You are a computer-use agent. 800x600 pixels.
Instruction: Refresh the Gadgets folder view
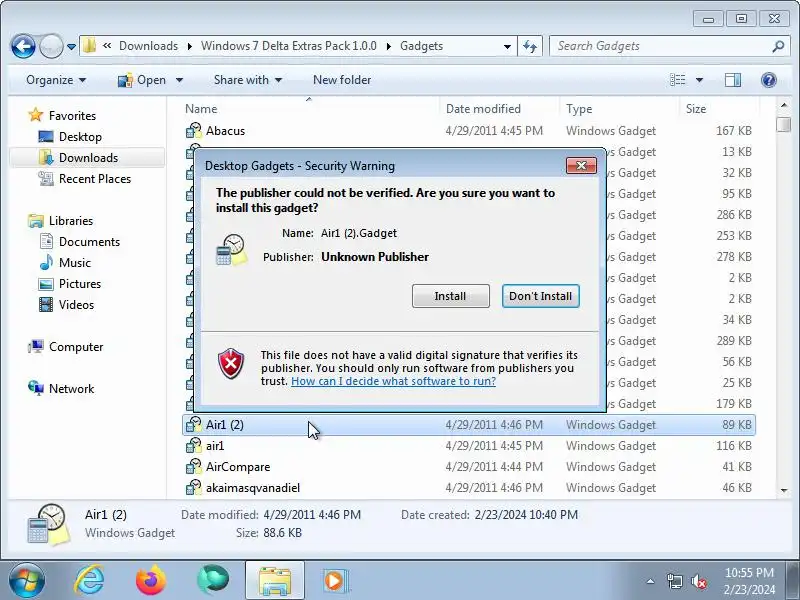point(530,46)
